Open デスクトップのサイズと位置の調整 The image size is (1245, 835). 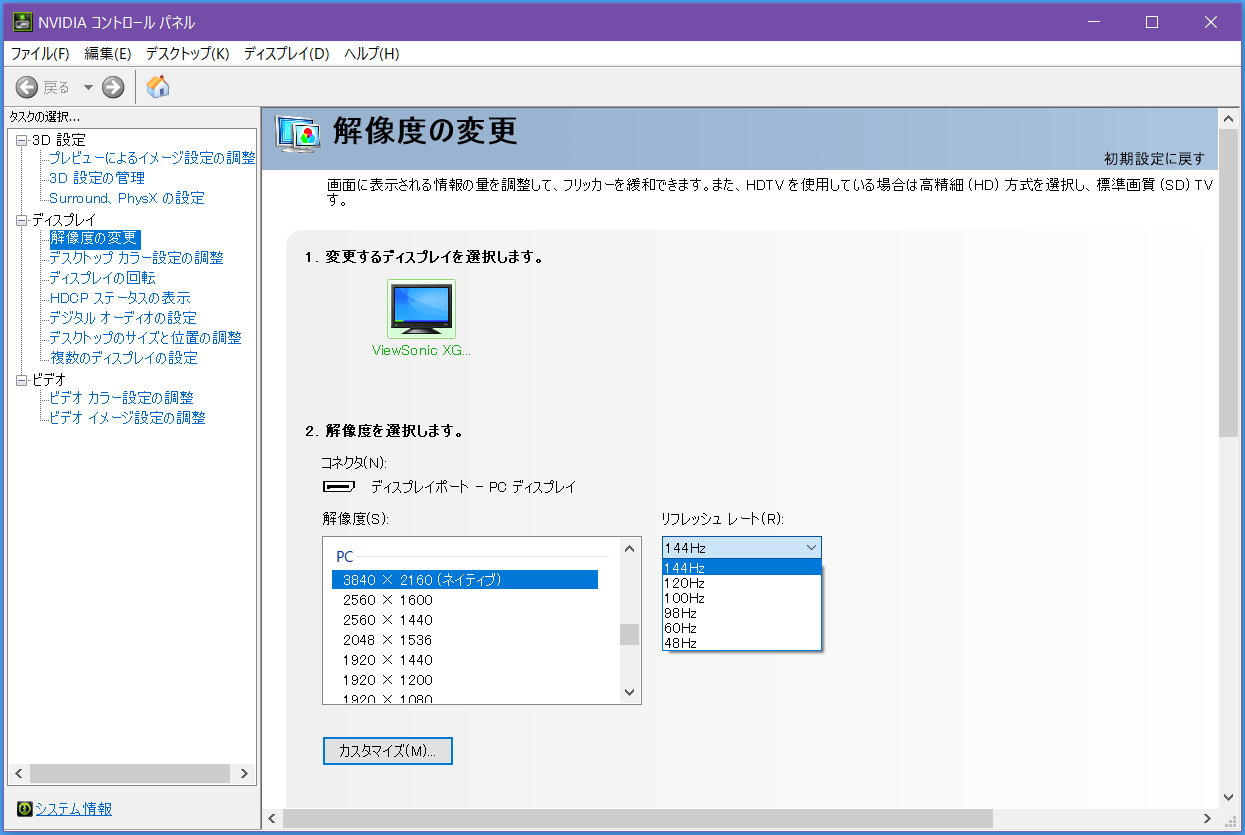click(x=146, y=338)
